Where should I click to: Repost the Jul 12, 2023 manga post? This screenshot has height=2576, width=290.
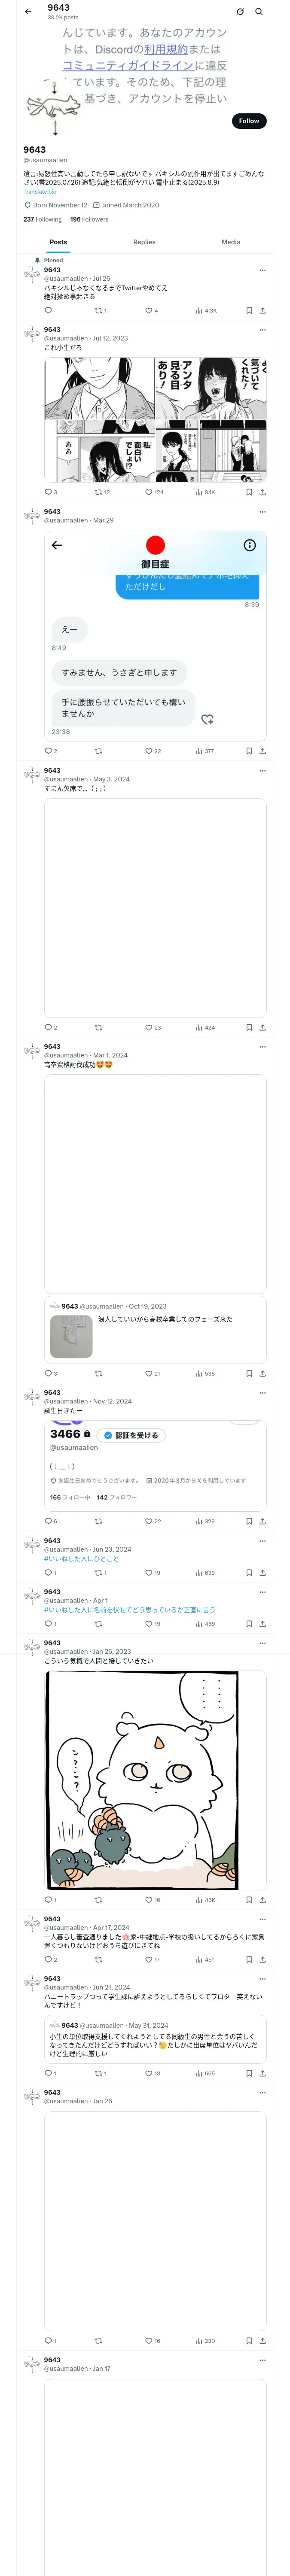point(102,492)
